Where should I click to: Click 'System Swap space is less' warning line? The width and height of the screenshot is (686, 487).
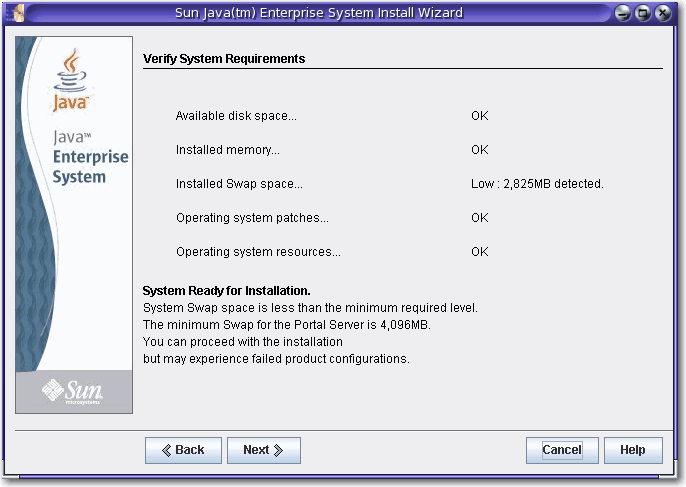tap(310, 308)
